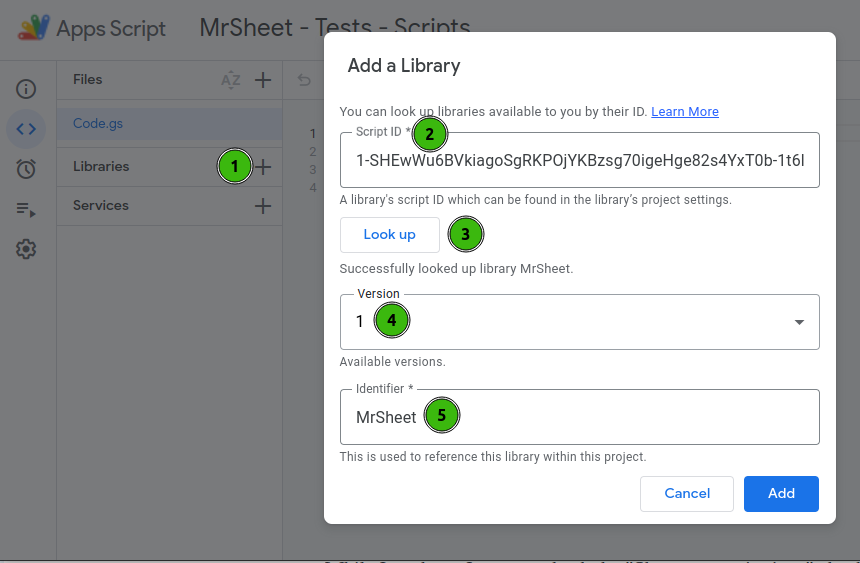Click the Services section label
The height and width of the screenshot is (563, 860).
point(101,205)
